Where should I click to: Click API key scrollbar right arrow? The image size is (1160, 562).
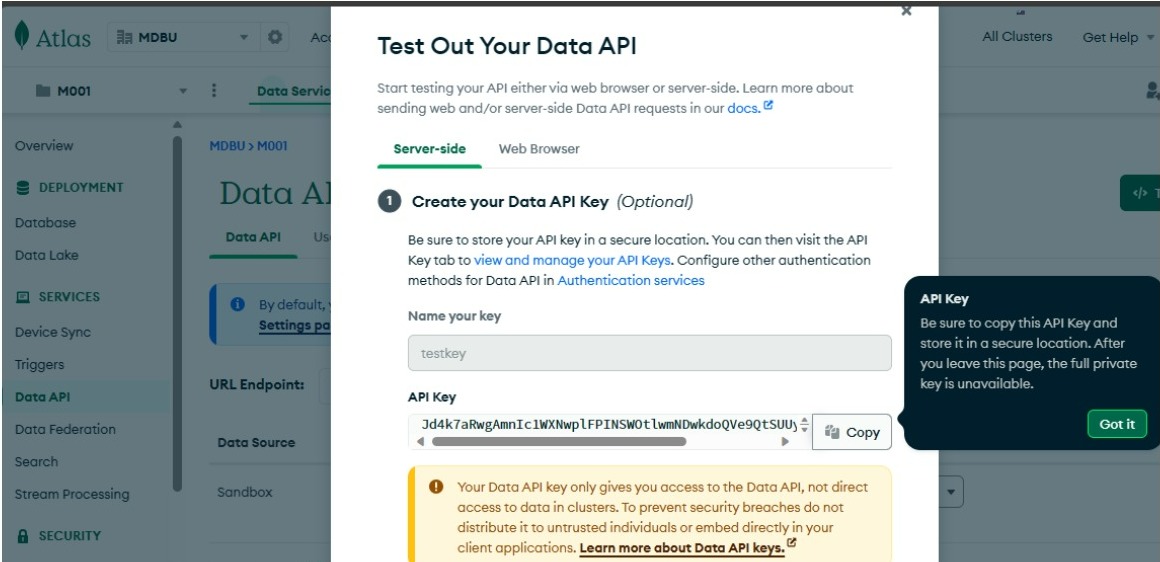785,441
